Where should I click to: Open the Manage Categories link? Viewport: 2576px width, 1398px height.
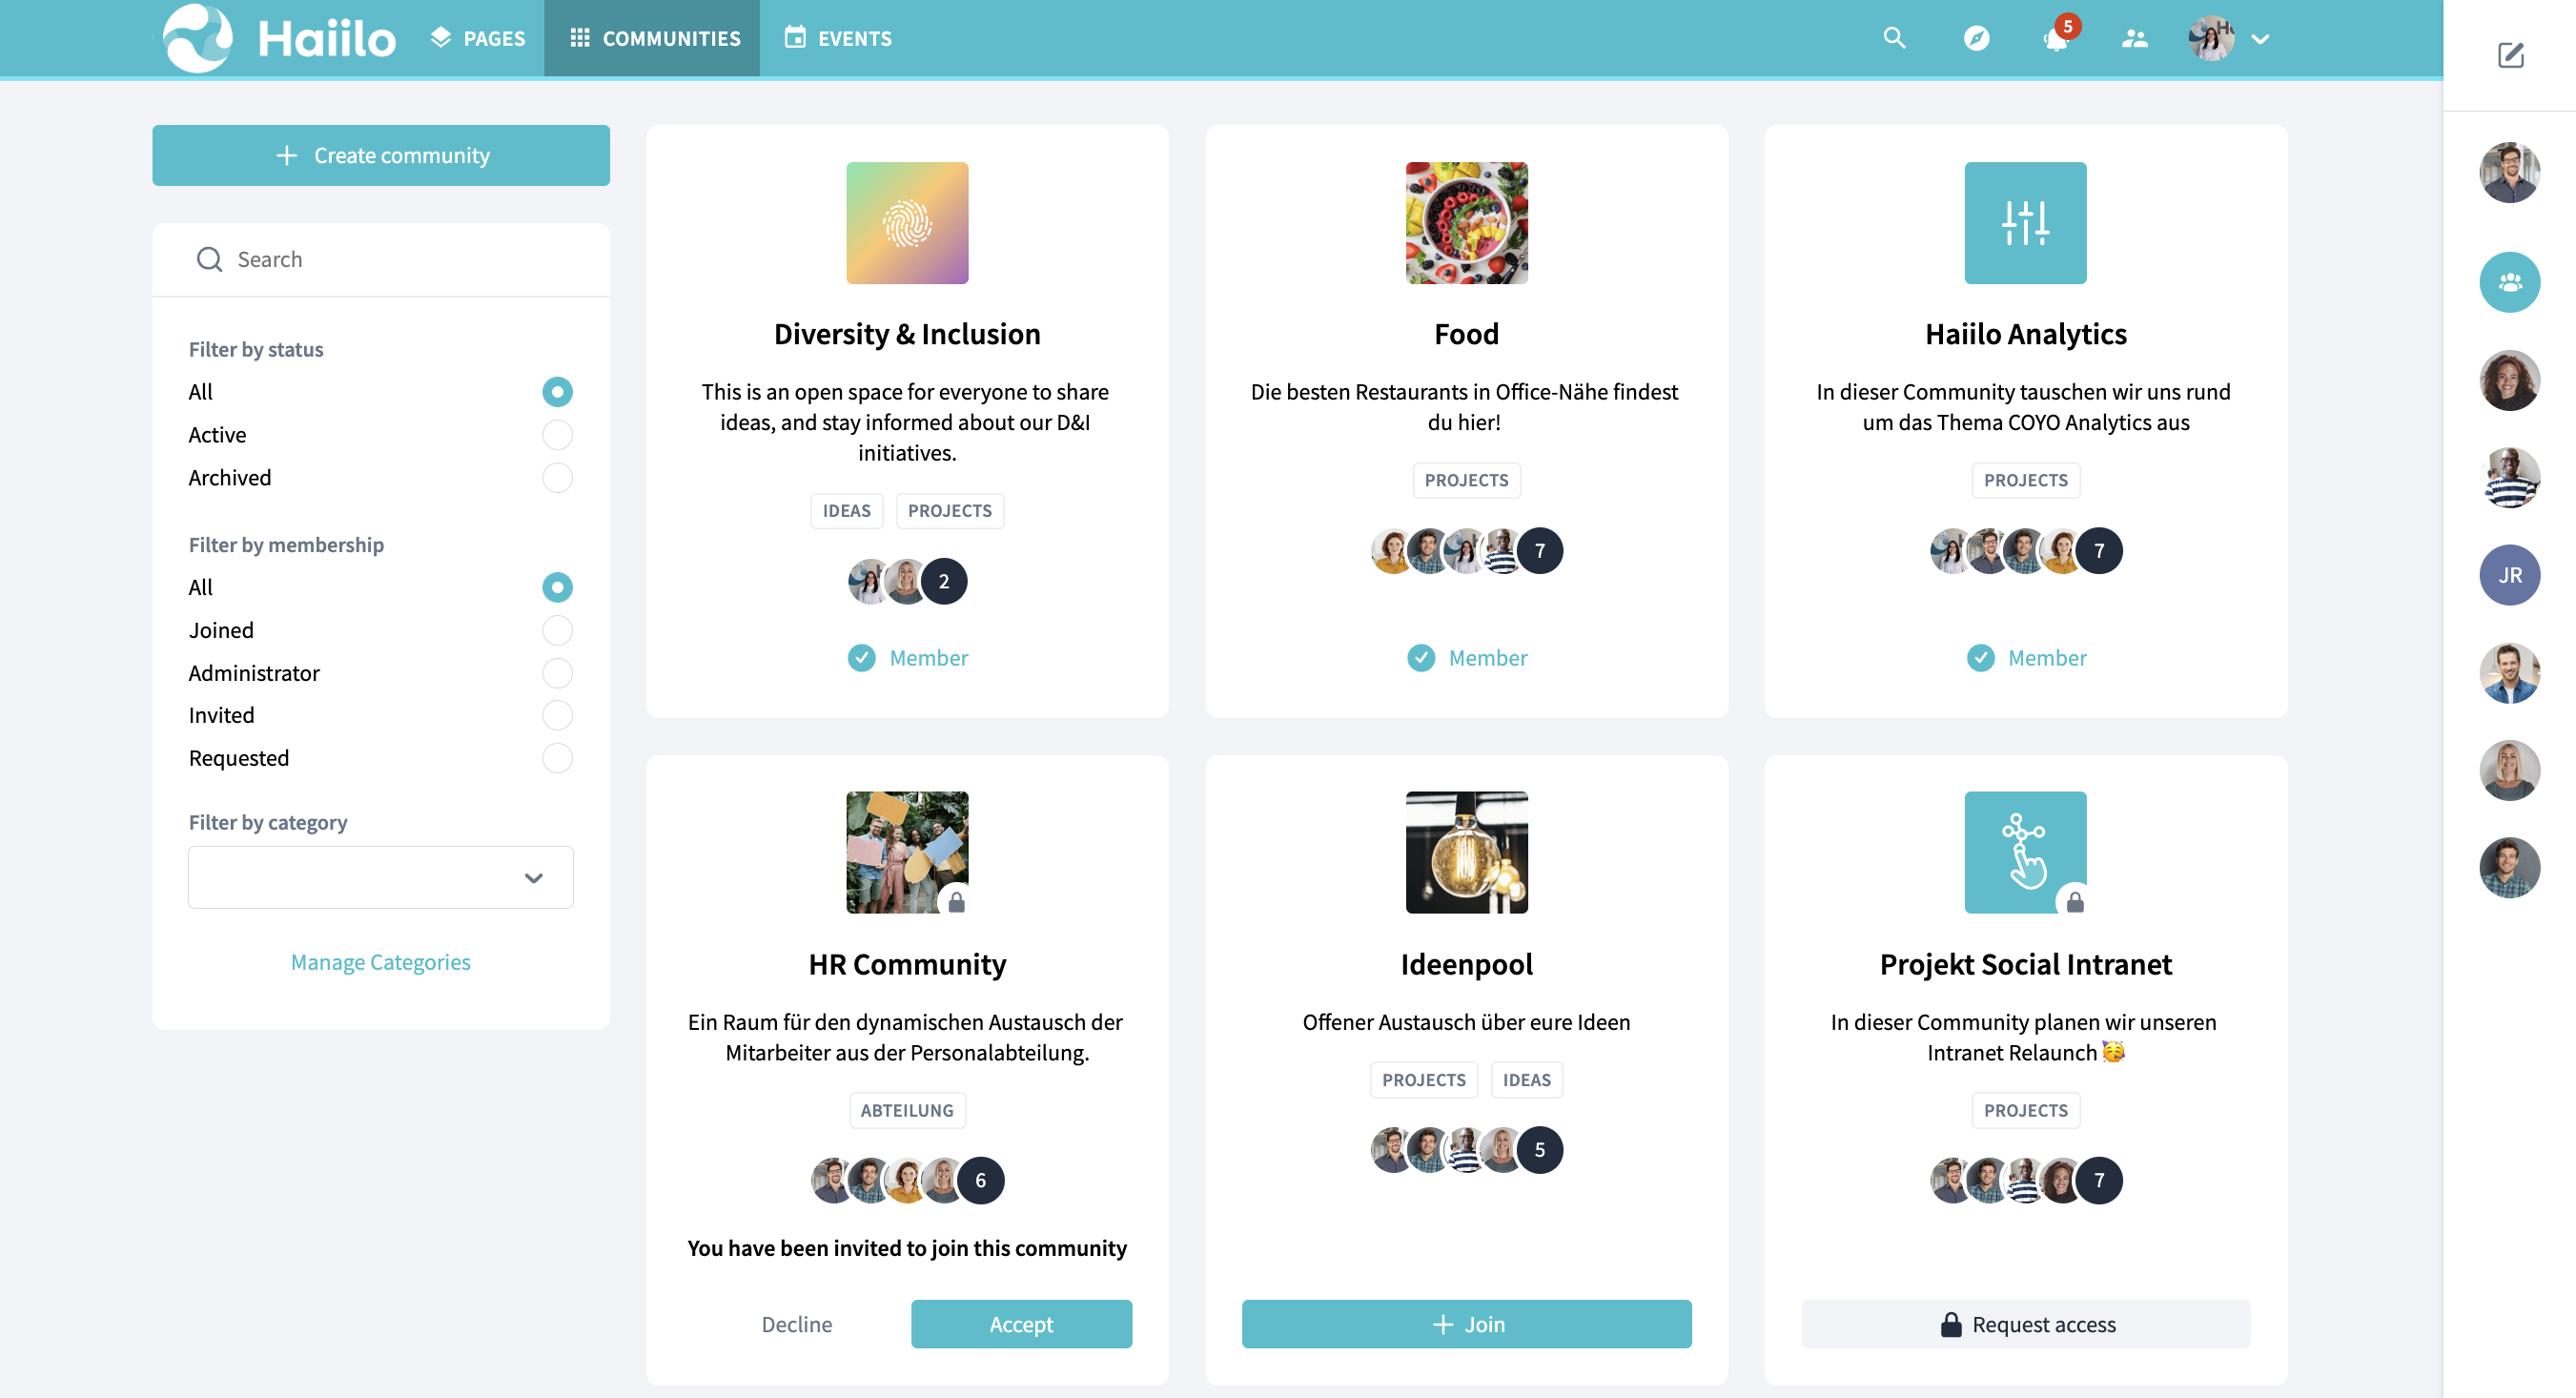(x=380, y=962)
